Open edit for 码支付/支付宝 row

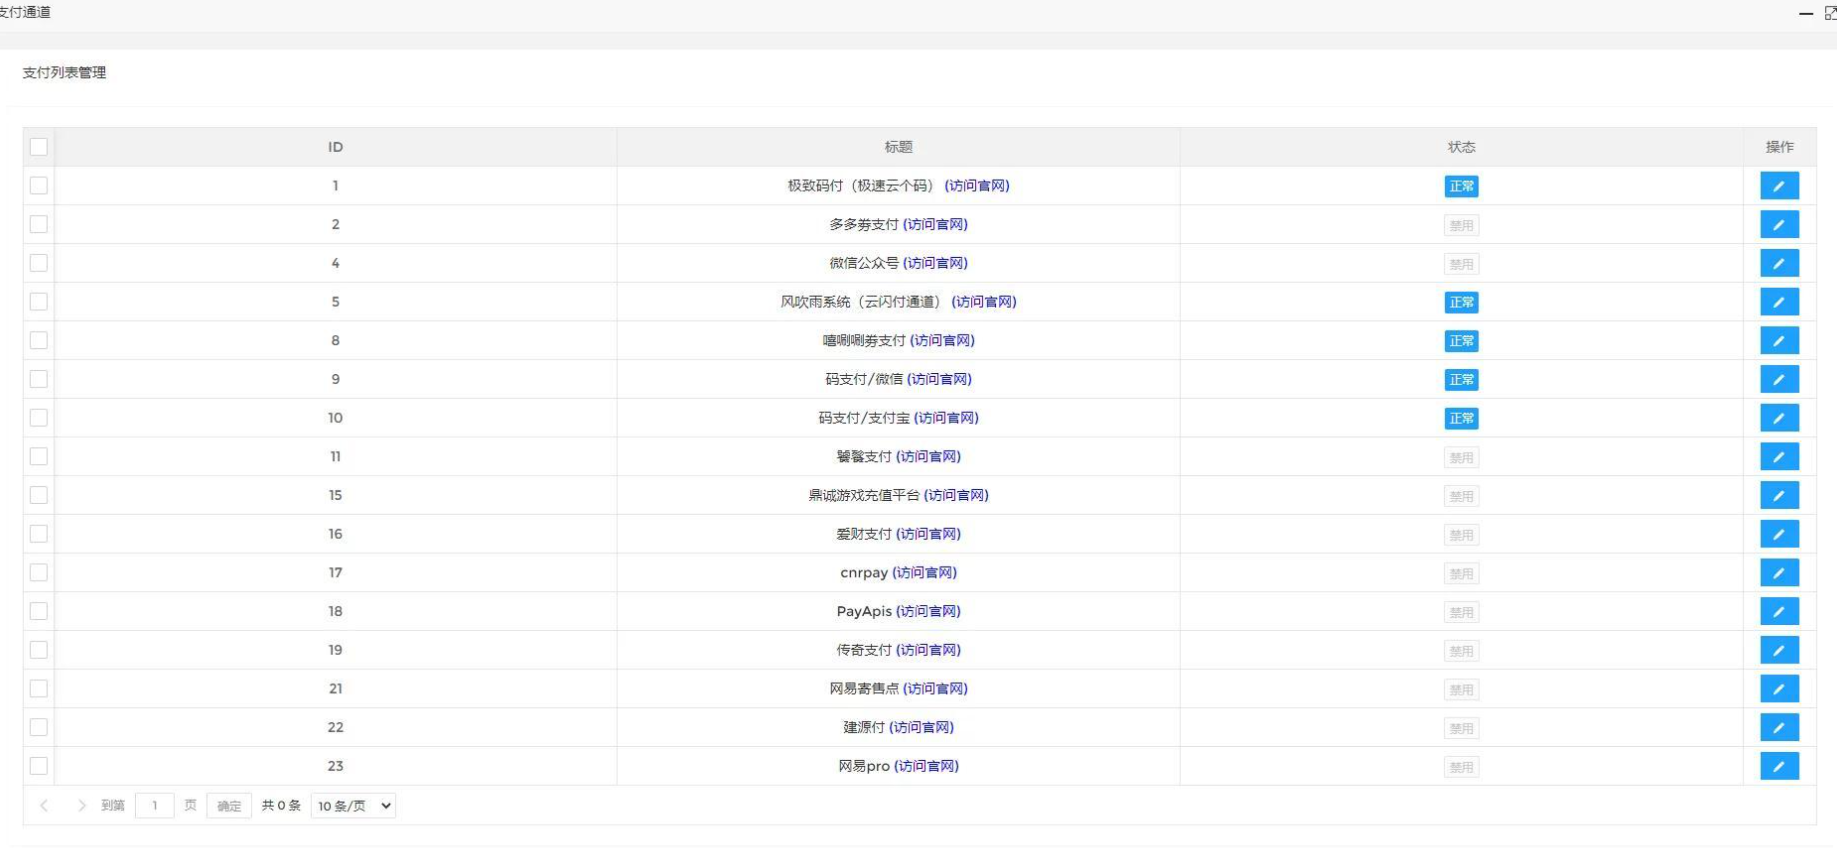[1778, 418]
